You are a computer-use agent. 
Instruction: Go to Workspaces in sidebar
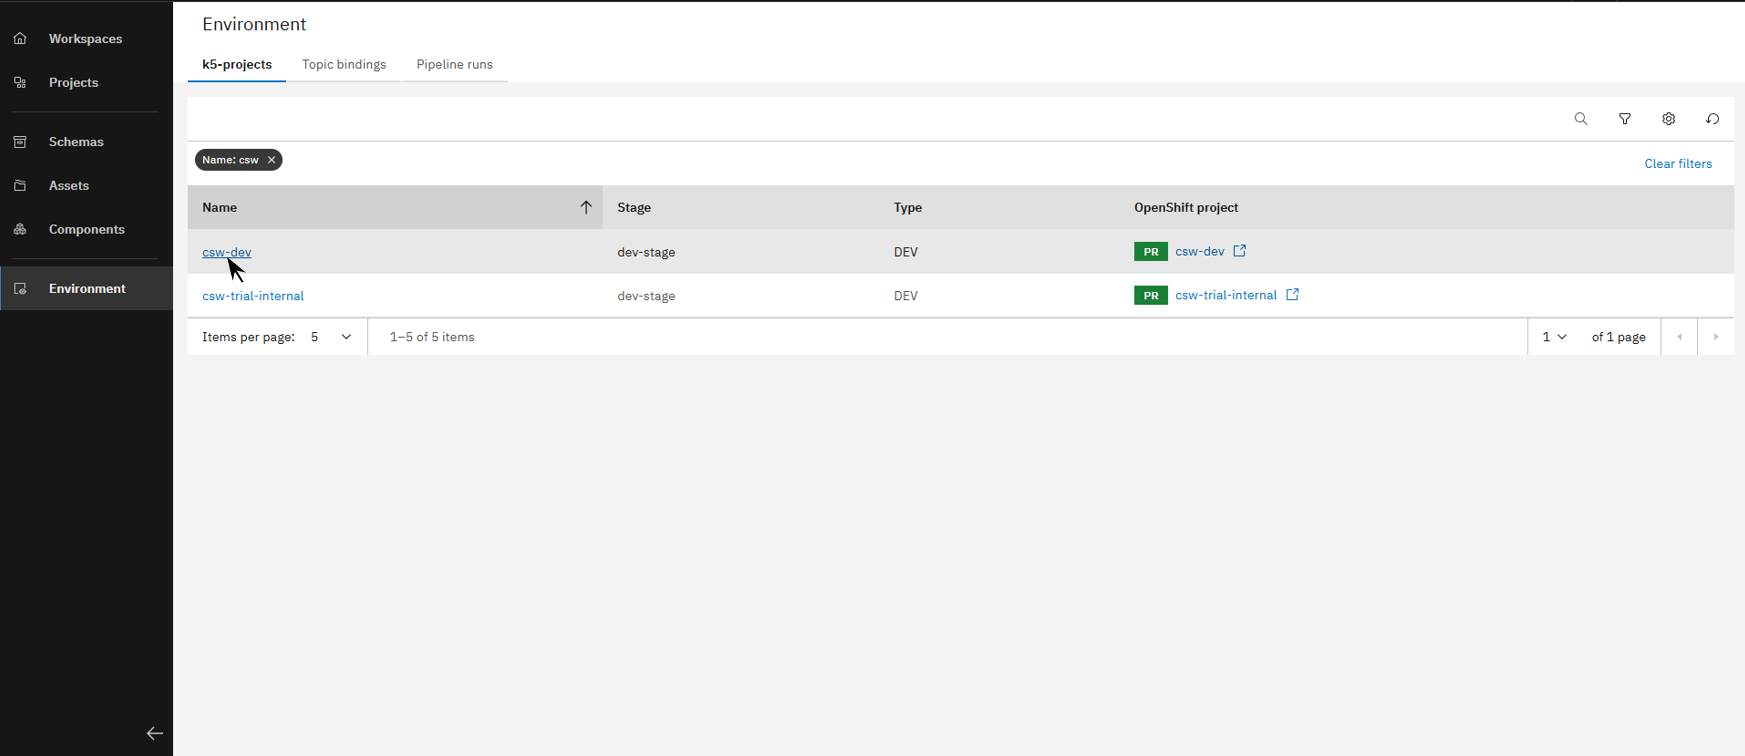coord(85,39)
